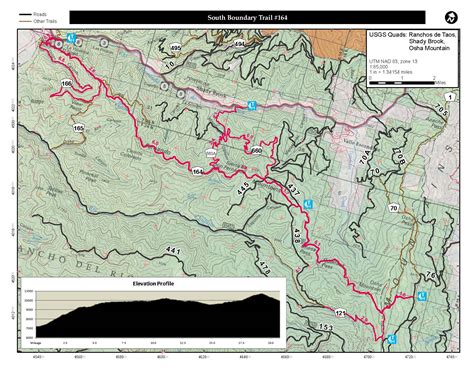Click the South Boundary Trail #164 title bar
Image resolution: width=474 pixels, height=368 pixels.
click(x=247, y=17)
